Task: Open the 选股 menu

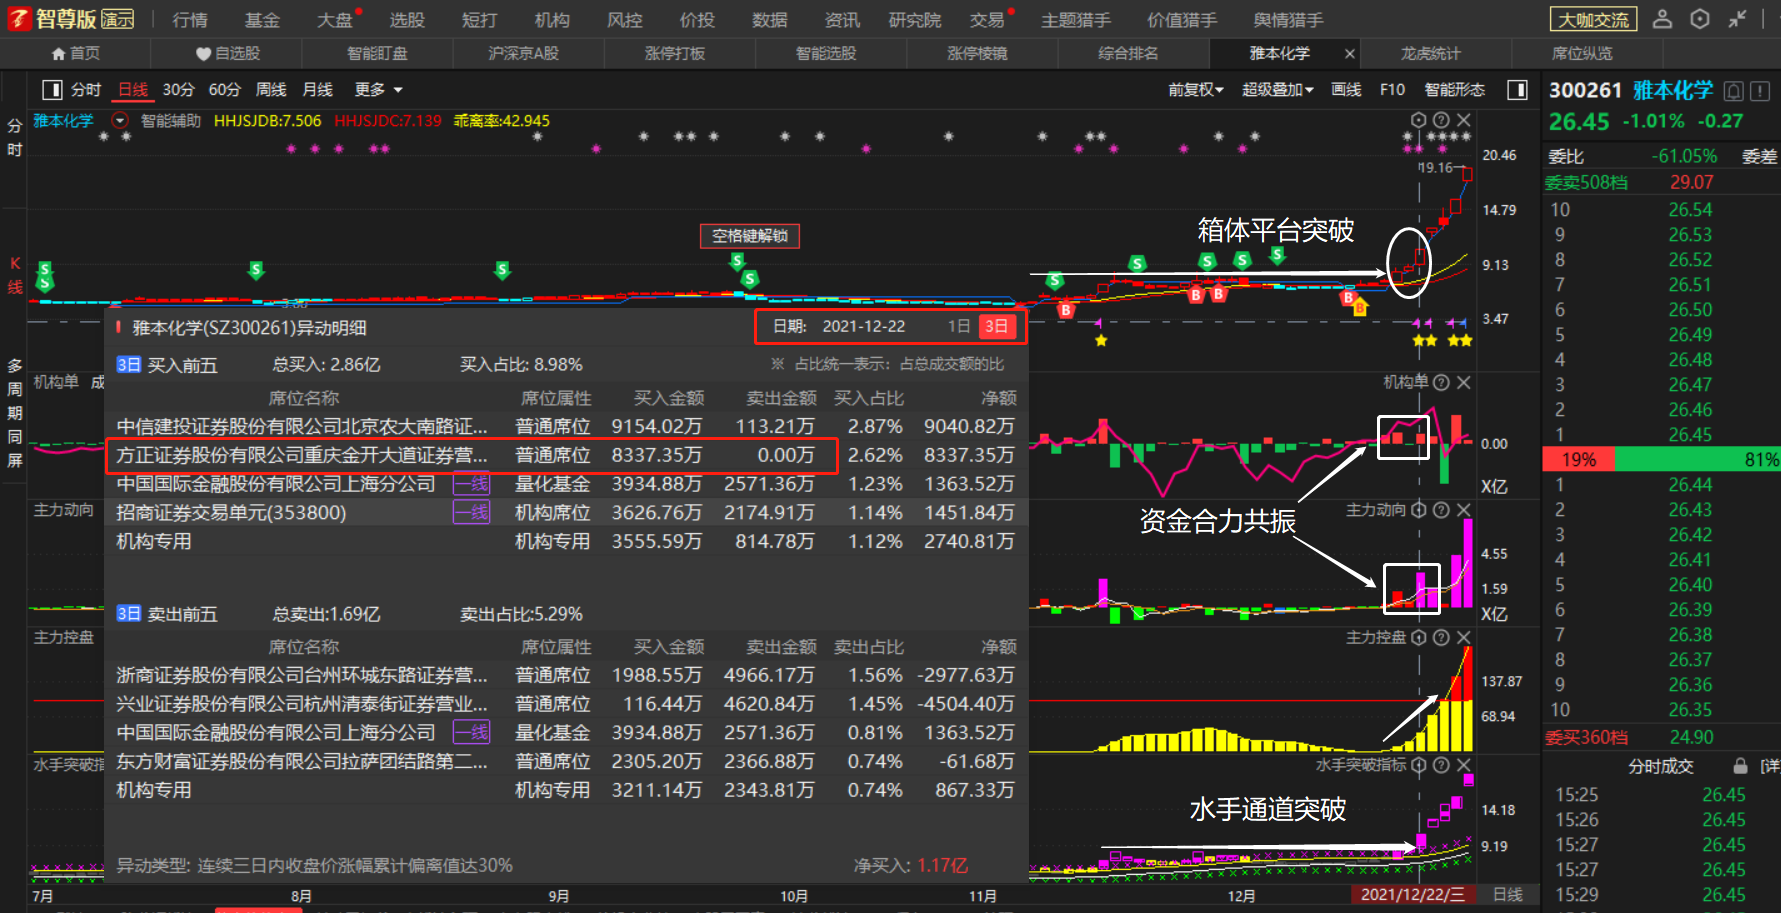Action: pos(407,20)
